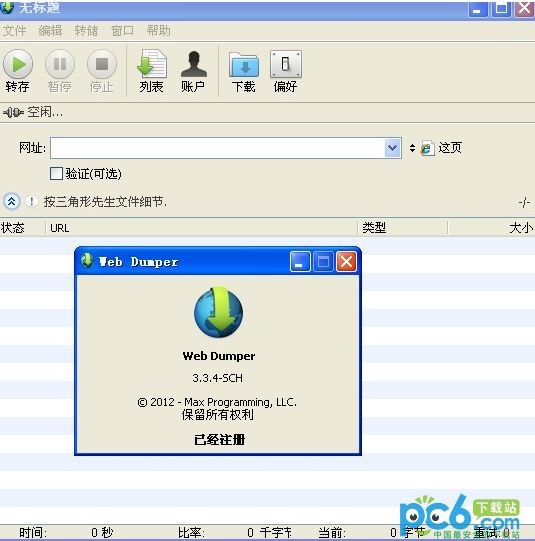Collapse file details with double-chevron button
The width and height of the screenshot is (535, 541).
tap(11, 201)
